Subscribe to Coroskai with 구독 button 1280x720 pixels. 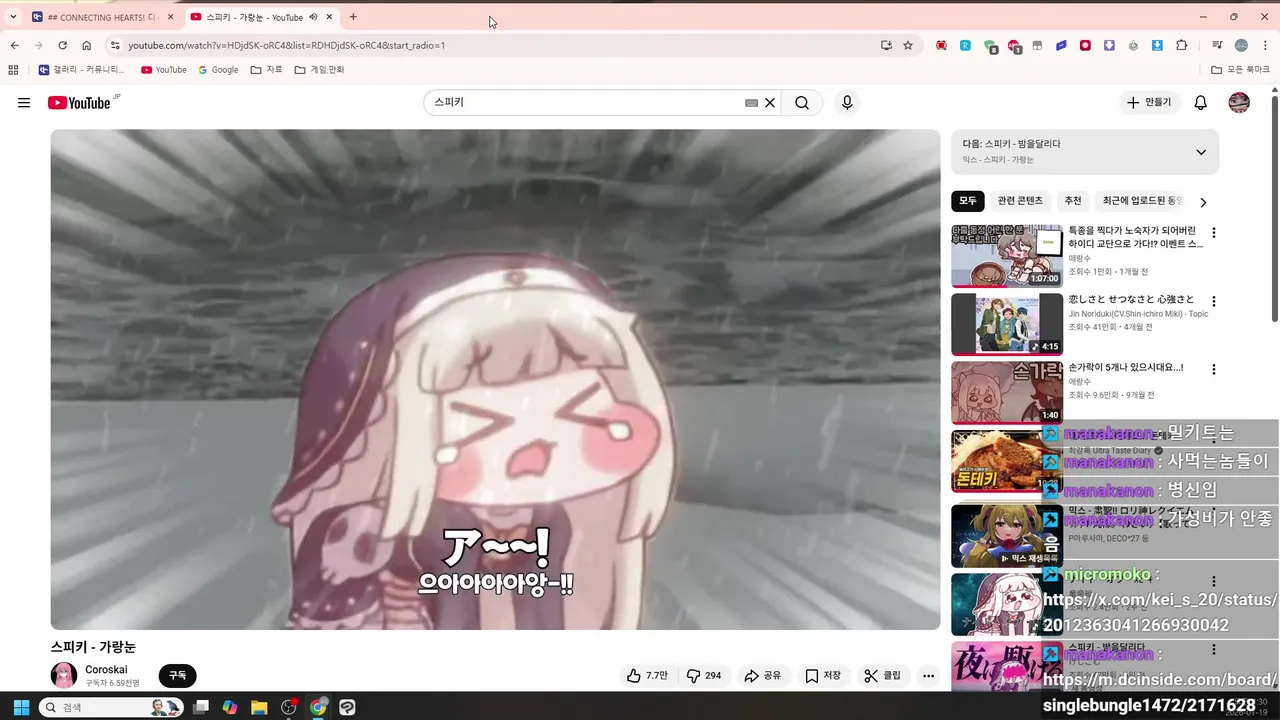pos(177,676)
